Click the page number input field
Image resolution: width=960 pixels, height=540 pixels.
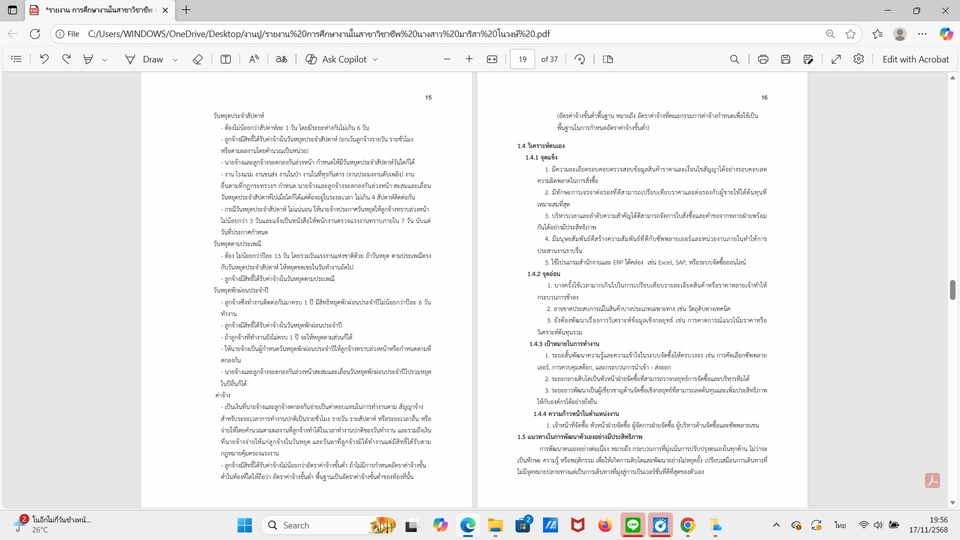(x=522, y=59)
